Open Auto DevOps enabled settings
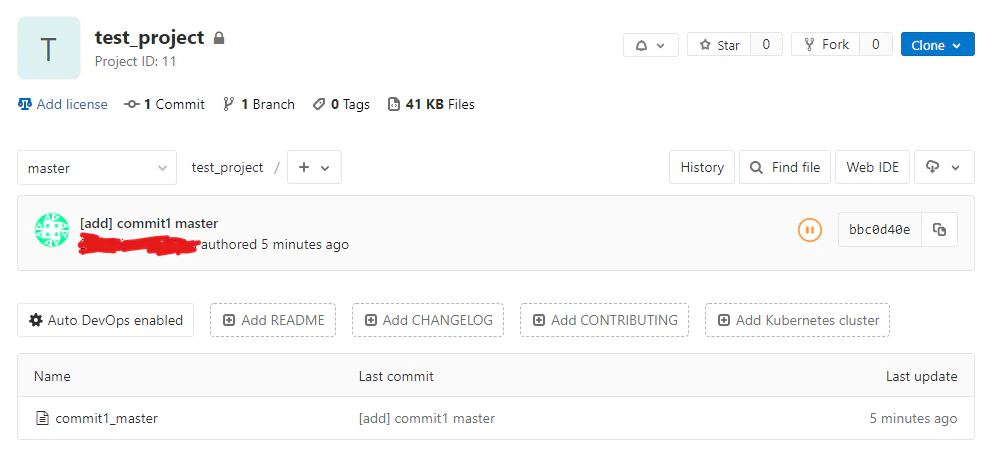The width and height of the screenshot is (1004, 463). pos(106,320)
